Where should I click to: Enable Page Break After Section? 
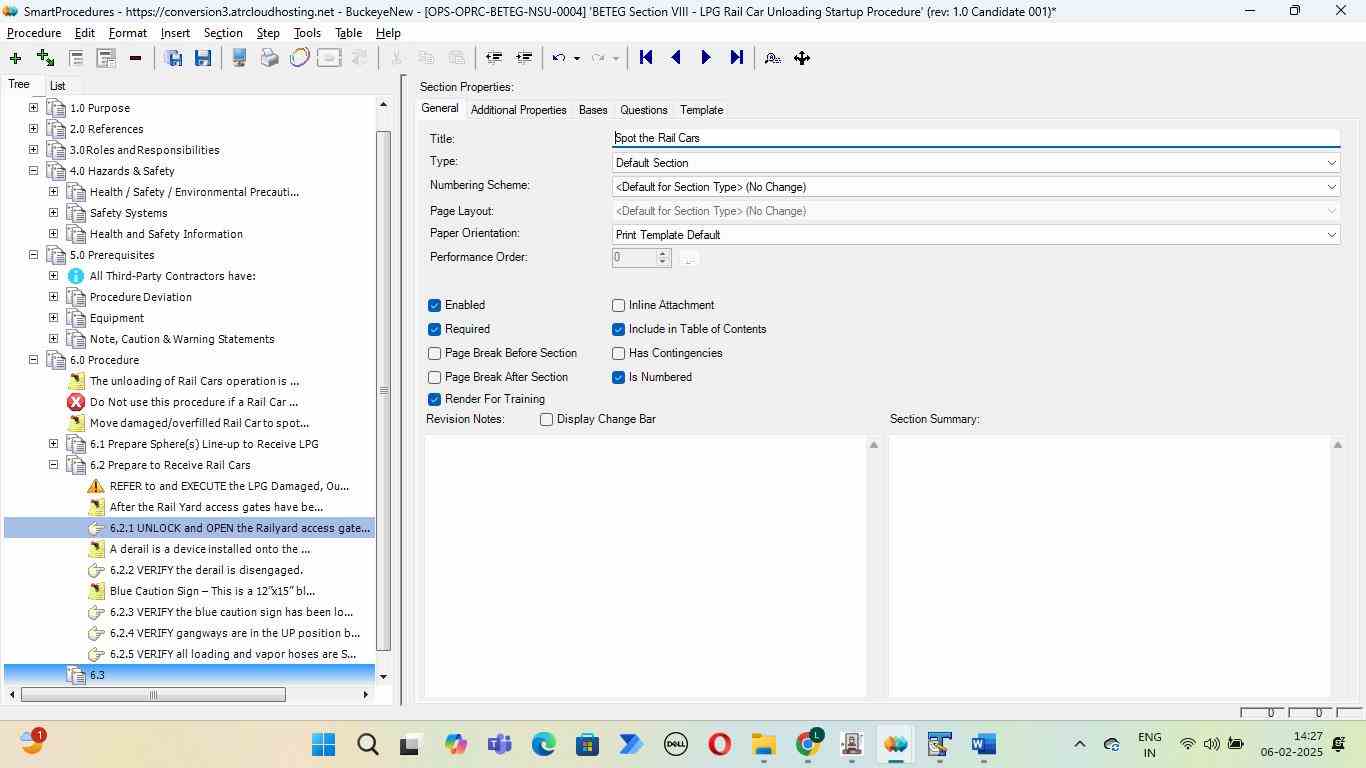434,377
